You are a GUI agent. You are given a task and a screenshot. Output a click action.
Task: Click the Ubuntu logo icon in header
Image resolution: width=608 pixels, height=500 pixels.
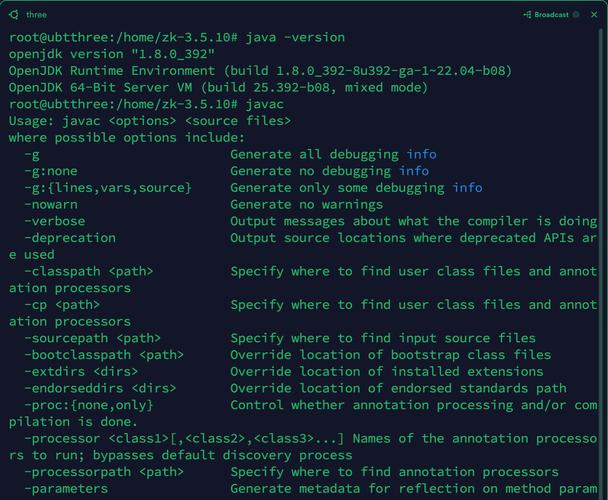pyautogui.click(x=14, y=15)
